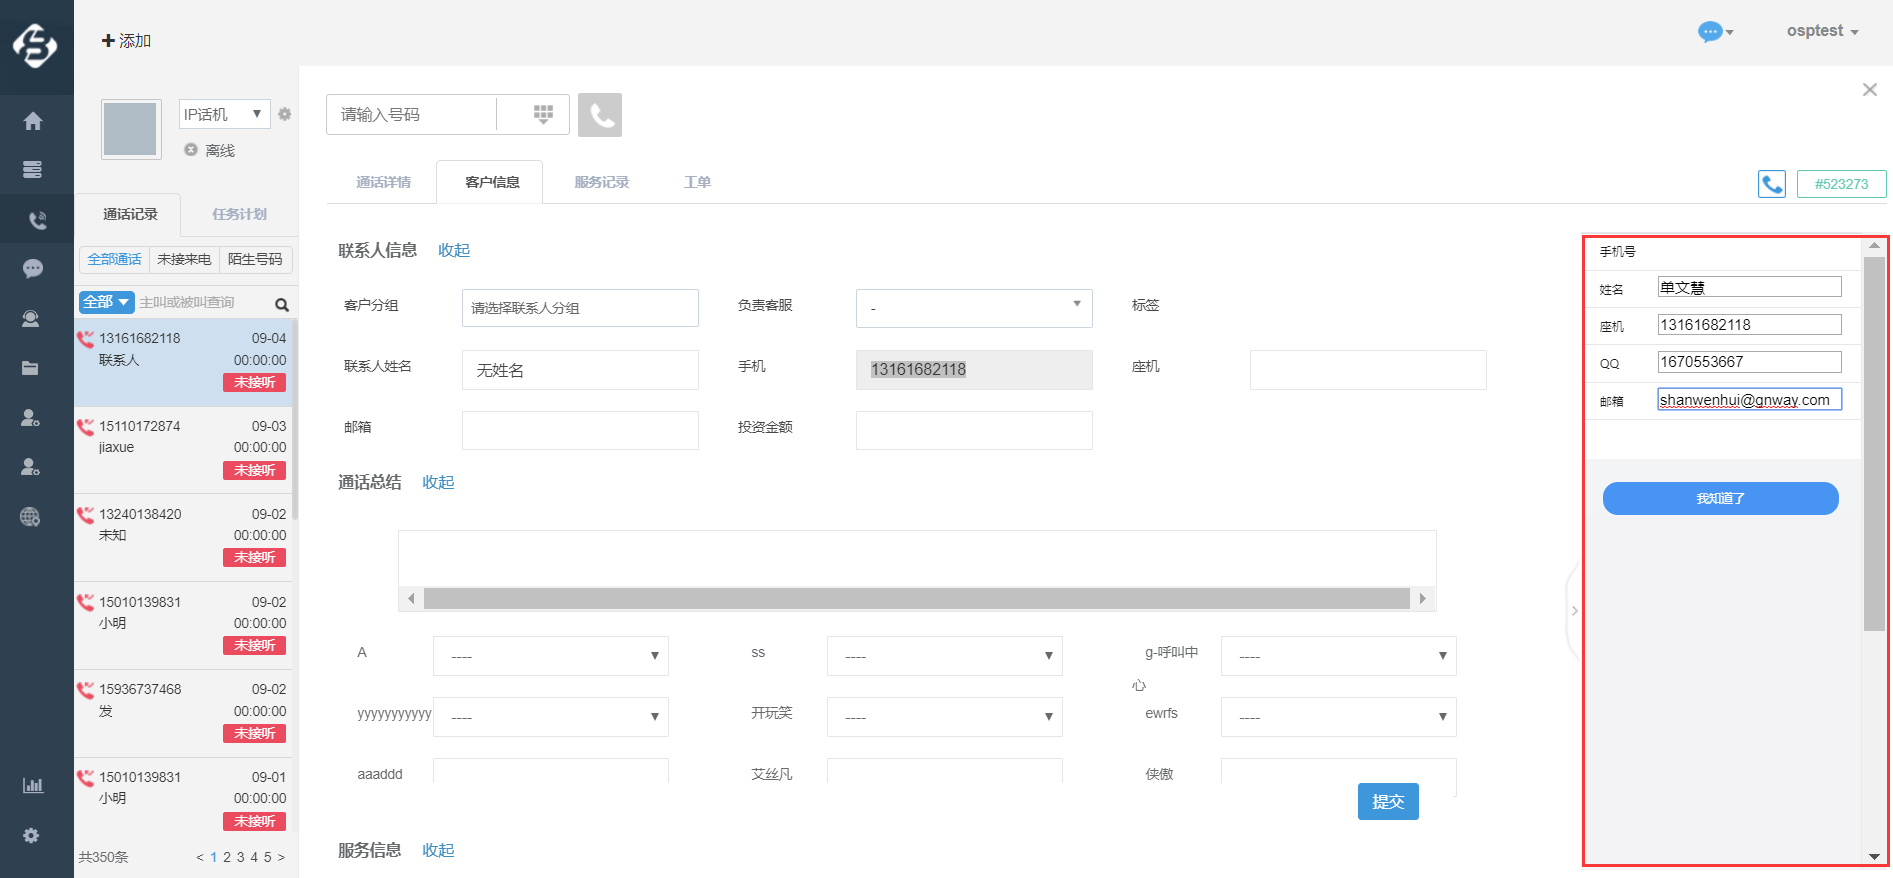Screen dimensions: 1893x878
Task: Open the call center phone icon in the sidebar
Action: [36, 220]
